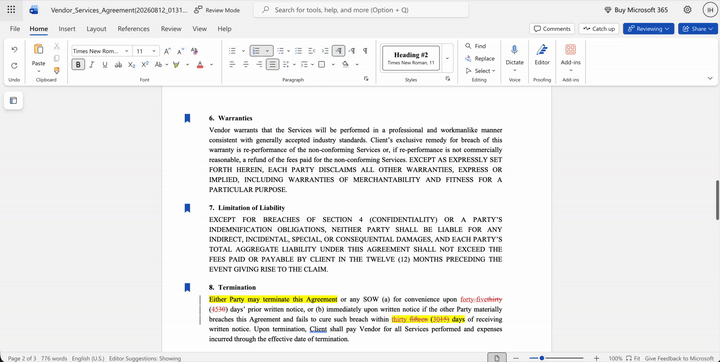Click the Increase Indent icon
This screenshot has height=362, width=720.
(x=325, y=51)
